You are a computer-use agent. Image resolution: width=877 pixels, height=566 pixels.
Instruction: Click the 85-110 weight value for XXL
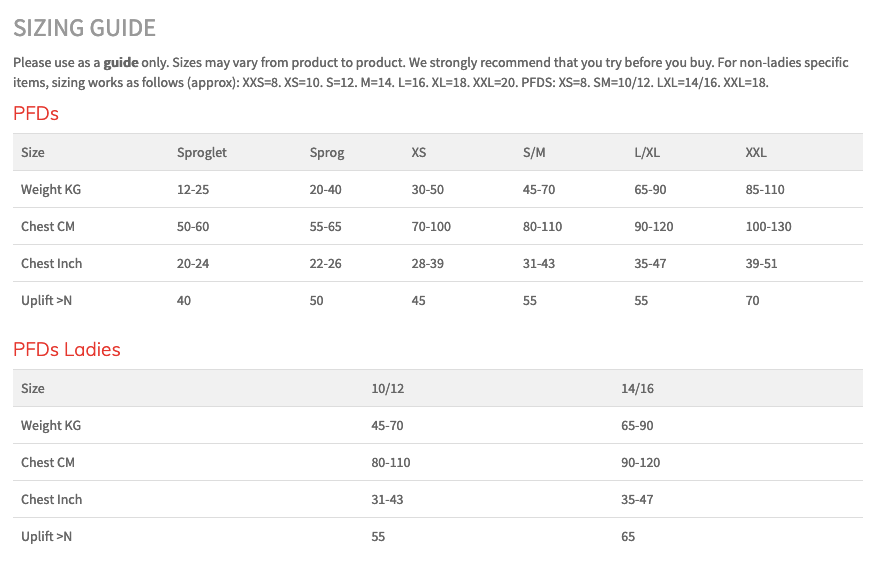pyautogui.click(x=765, y=189)
